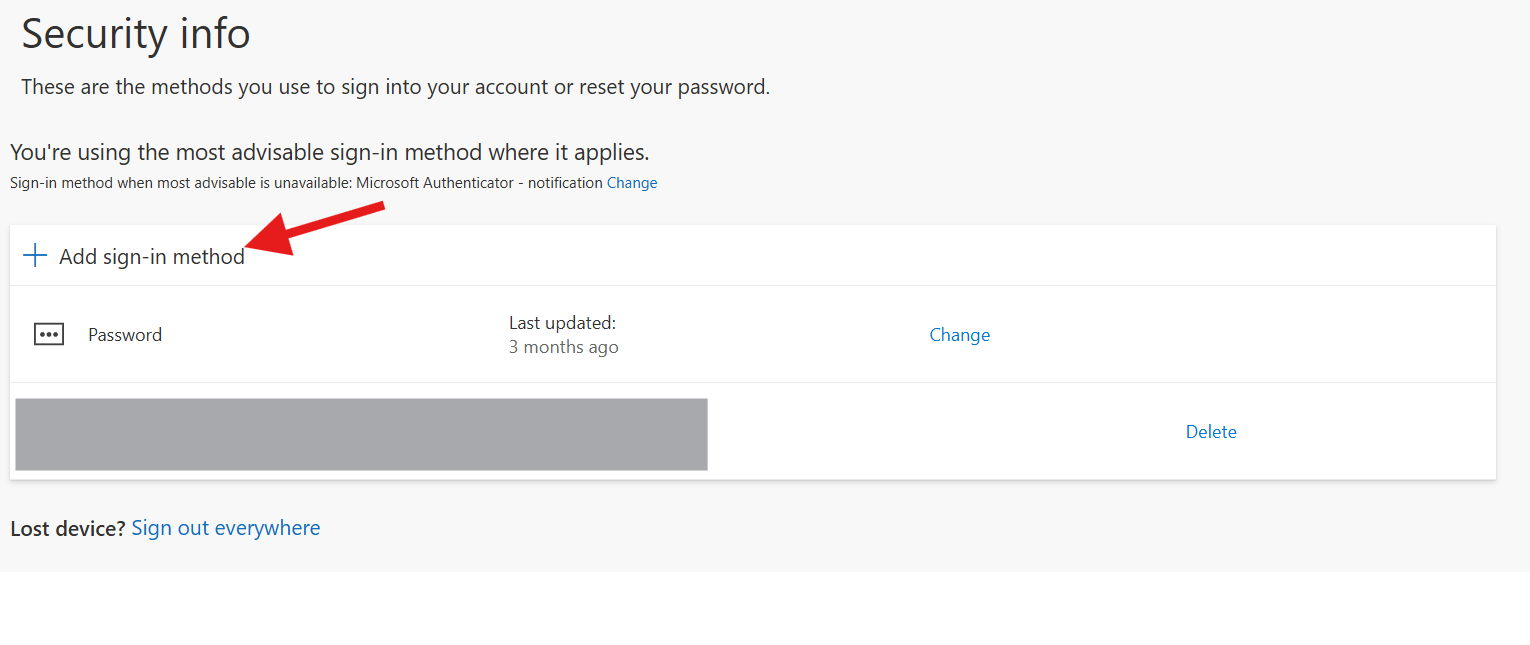The image size is (1530, 645).
Task: Click the red arrow annotation
Action: (315, 229)
